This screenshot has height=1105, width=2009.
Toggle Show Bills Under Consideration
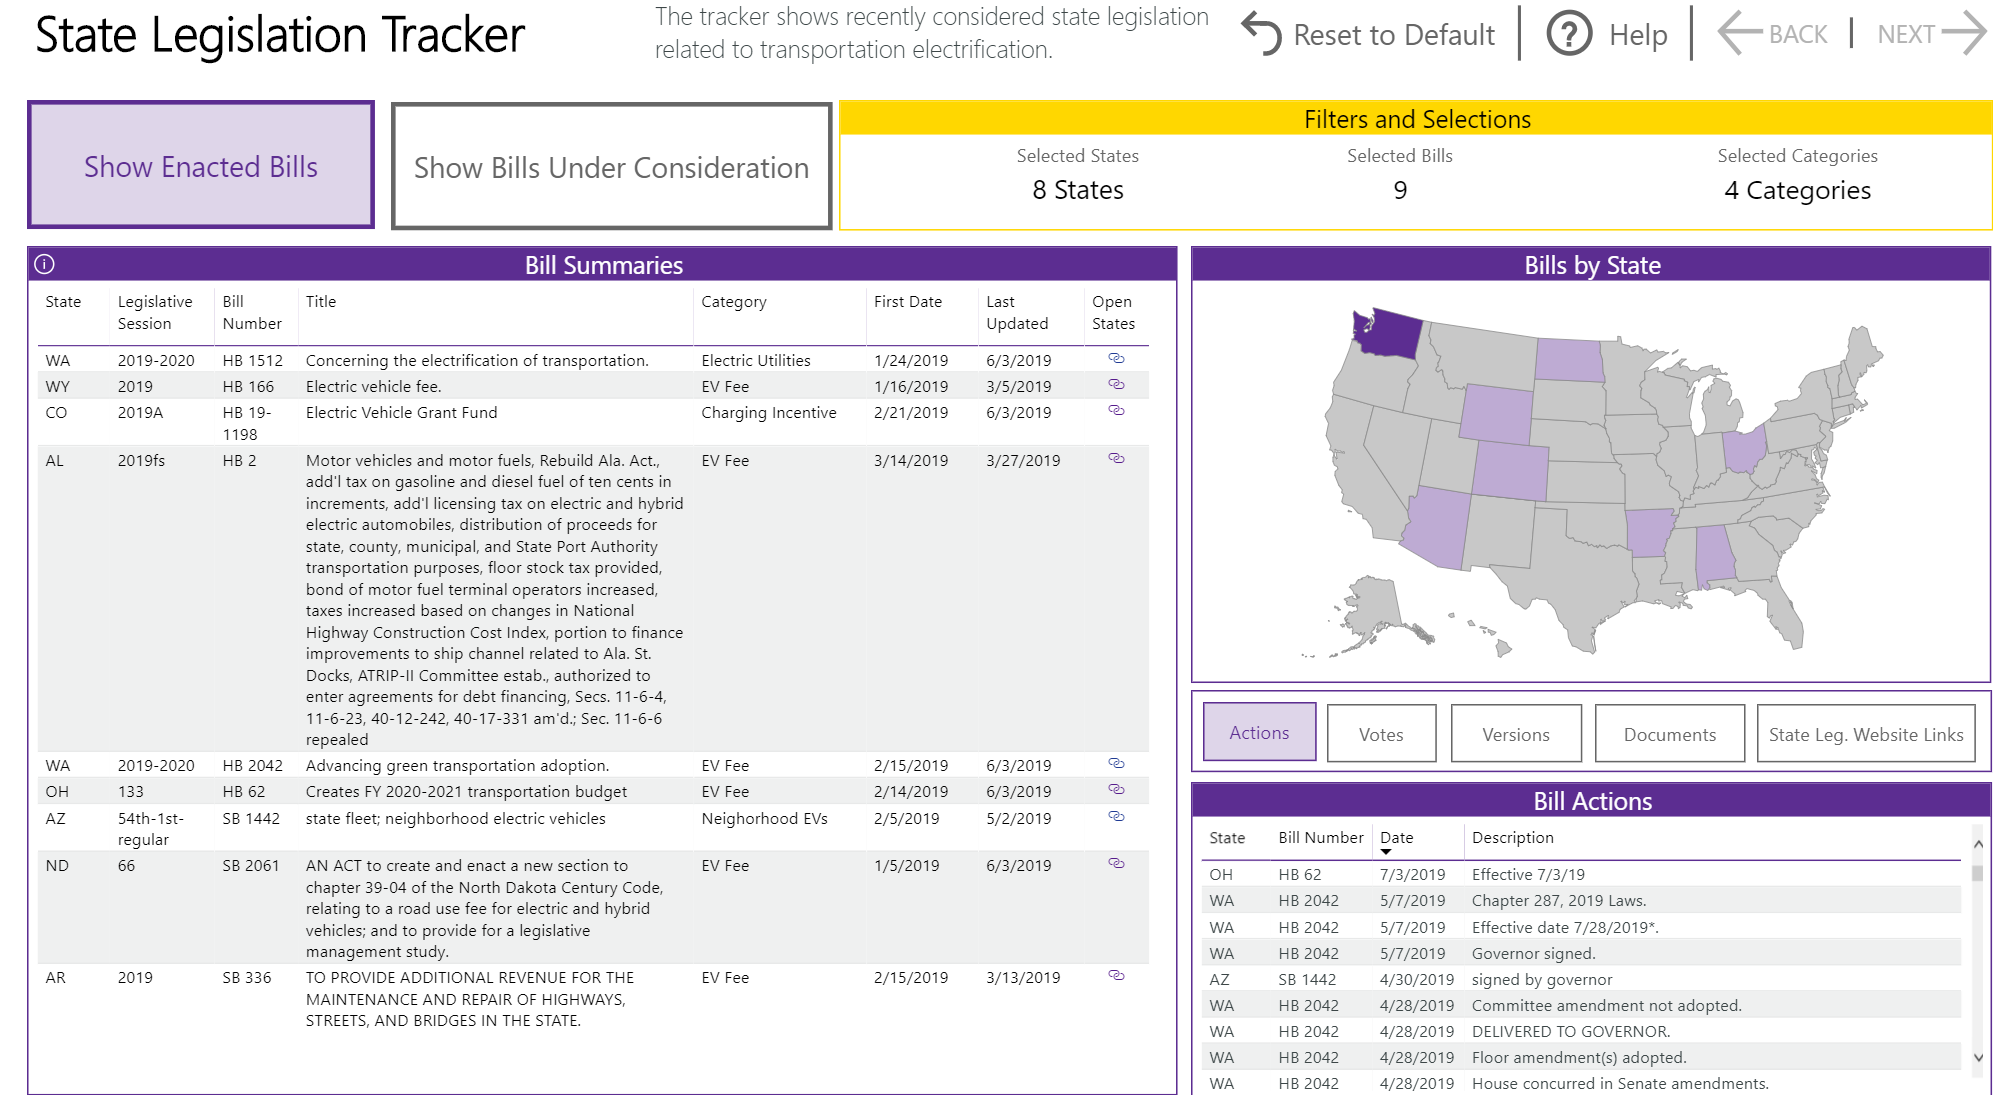pos(611,167)
